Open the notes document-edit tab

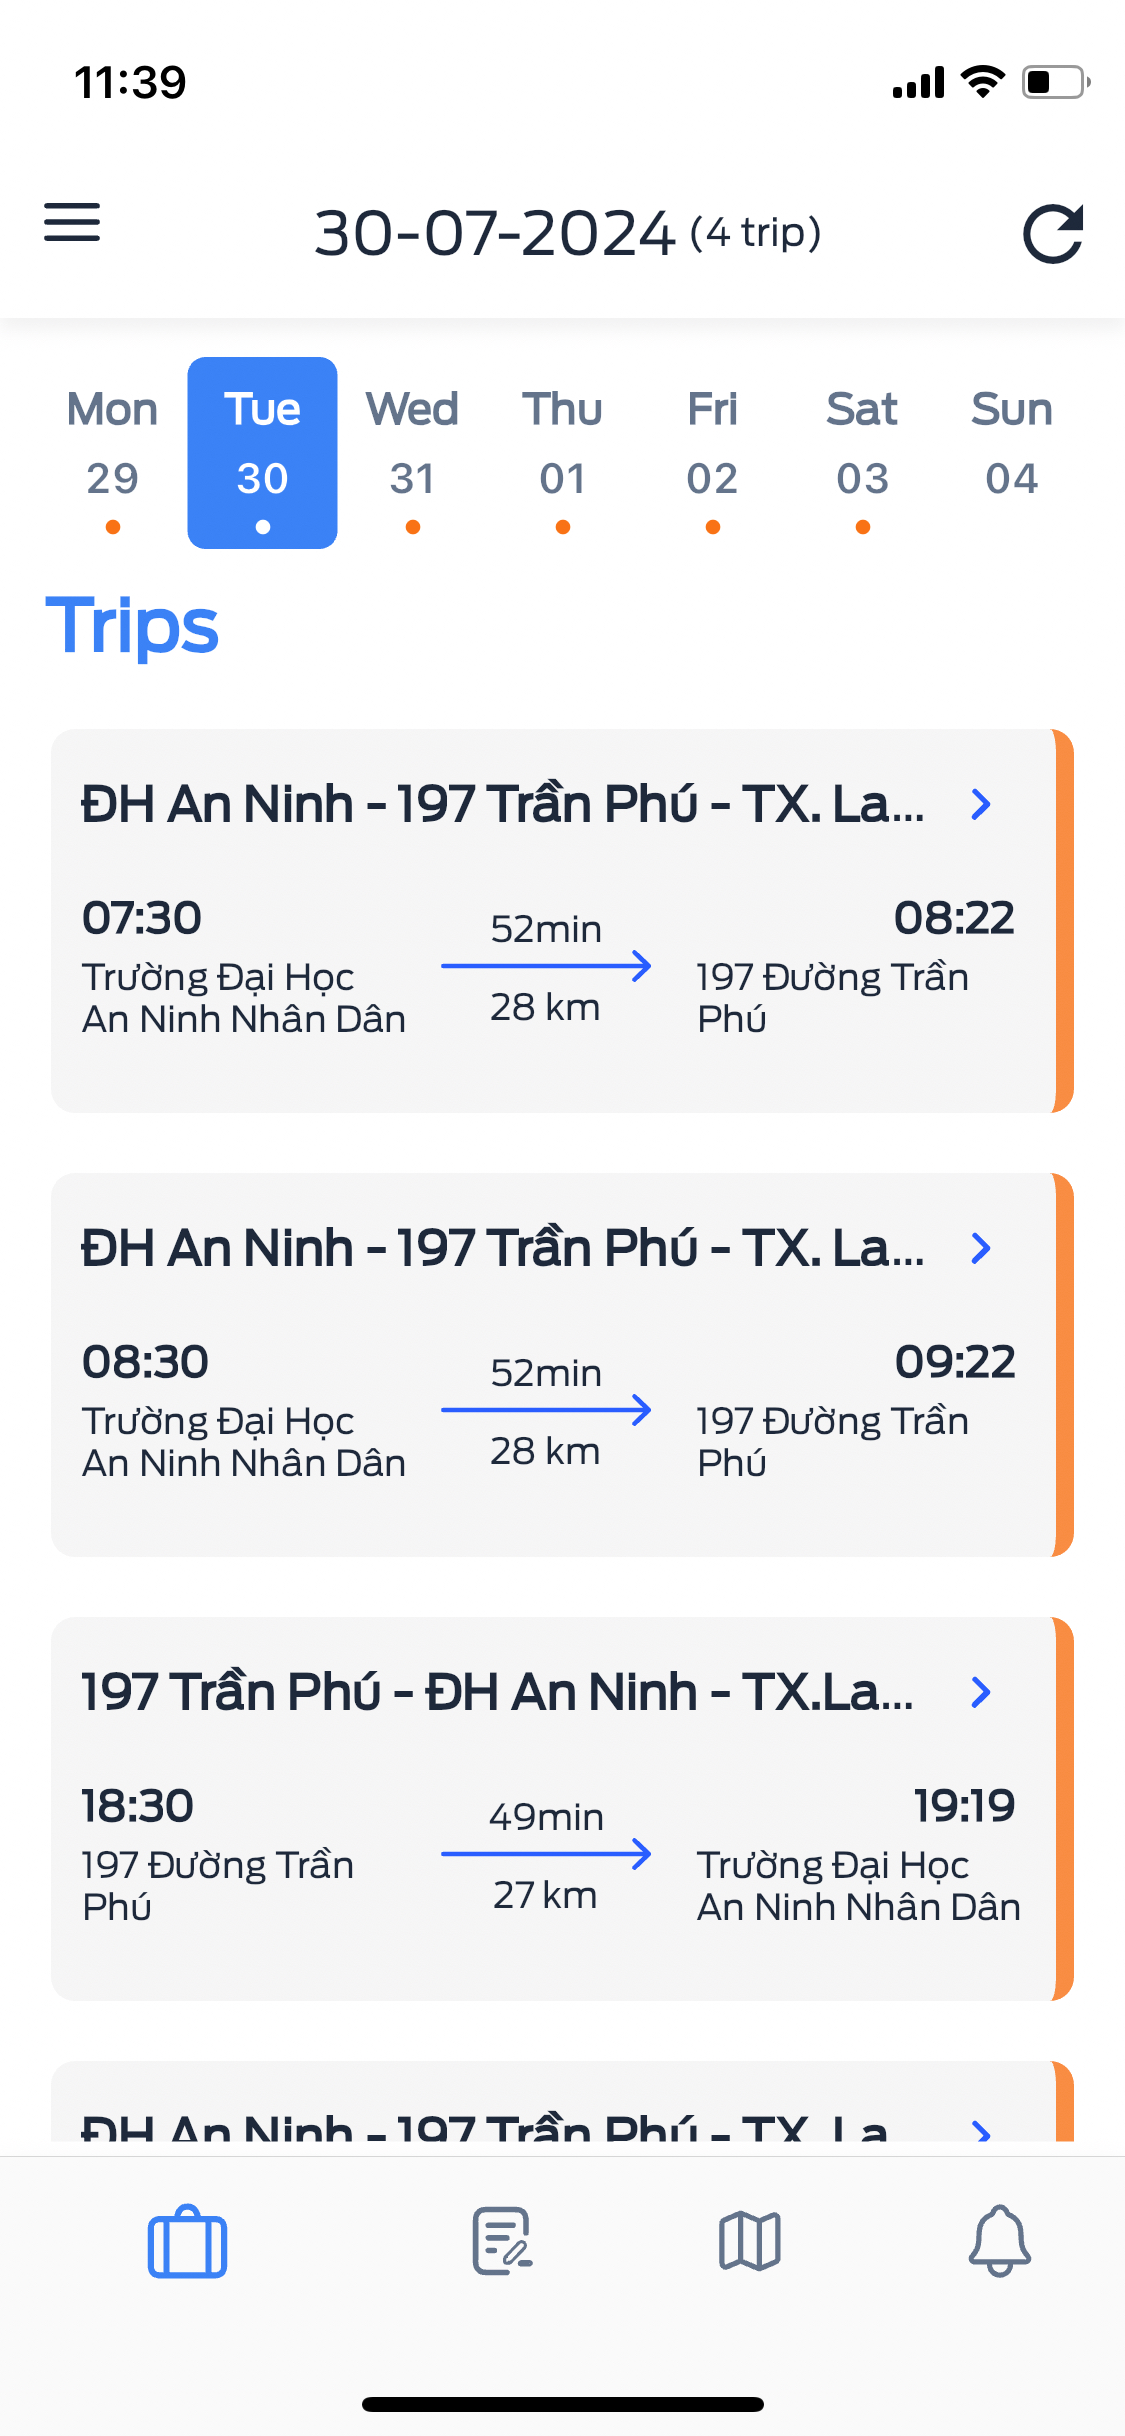coord(502,2241)
